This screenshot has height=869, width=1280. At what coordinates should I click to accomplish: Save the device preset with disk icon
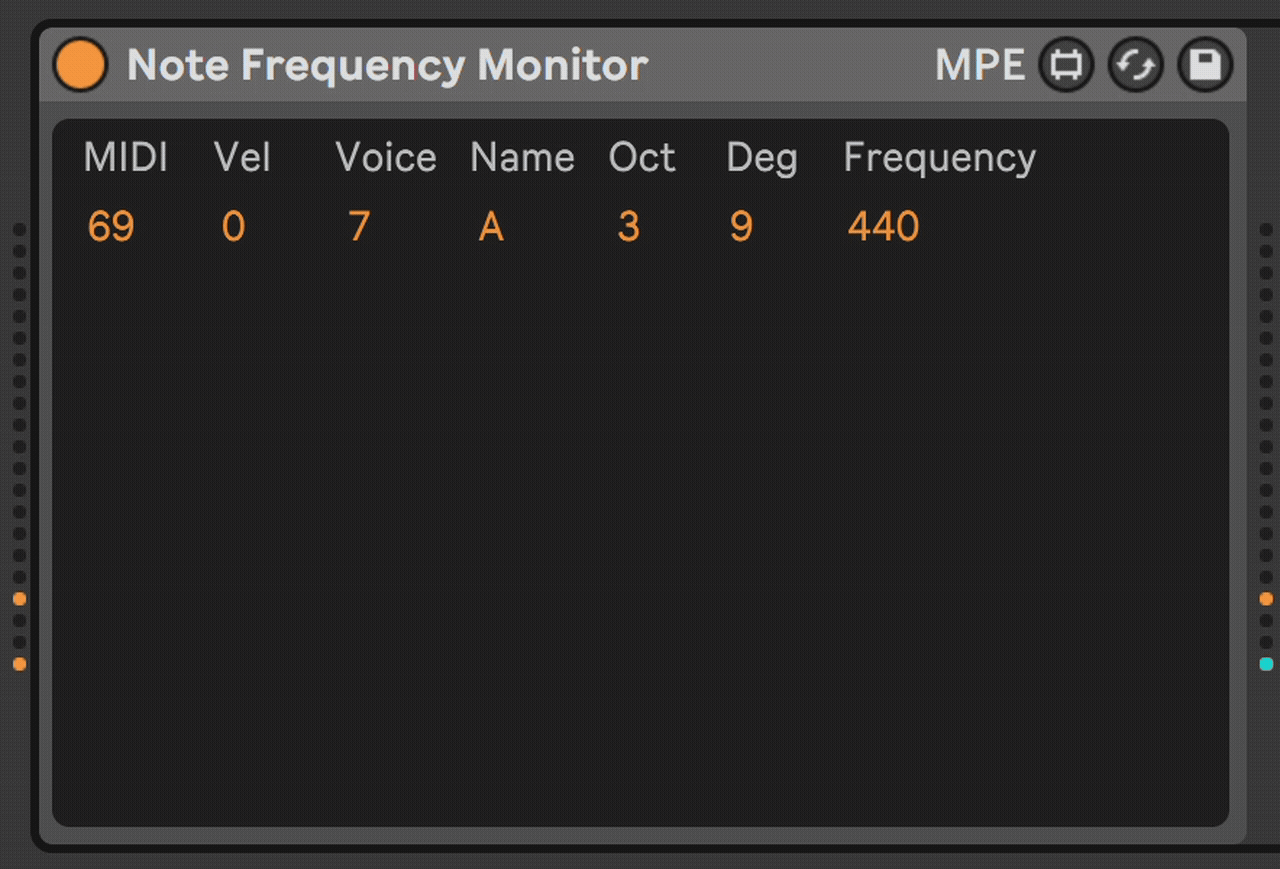tap(1205, 66)
